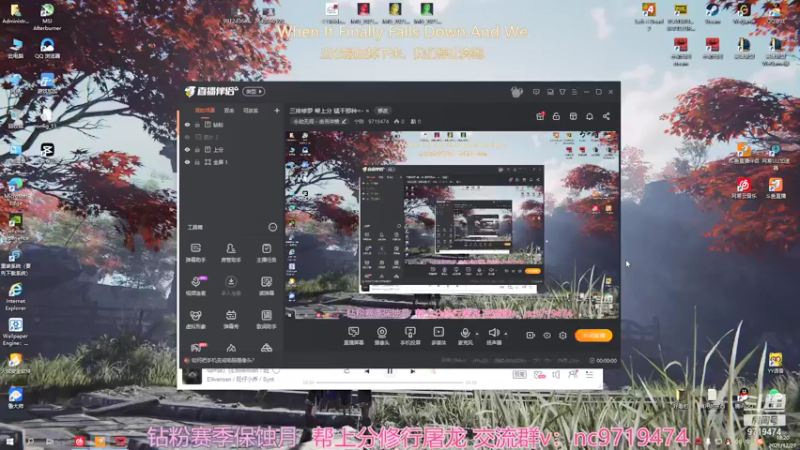
Task: Open the 虚拟形象 bear-face tool
Action: pos(195,319)
